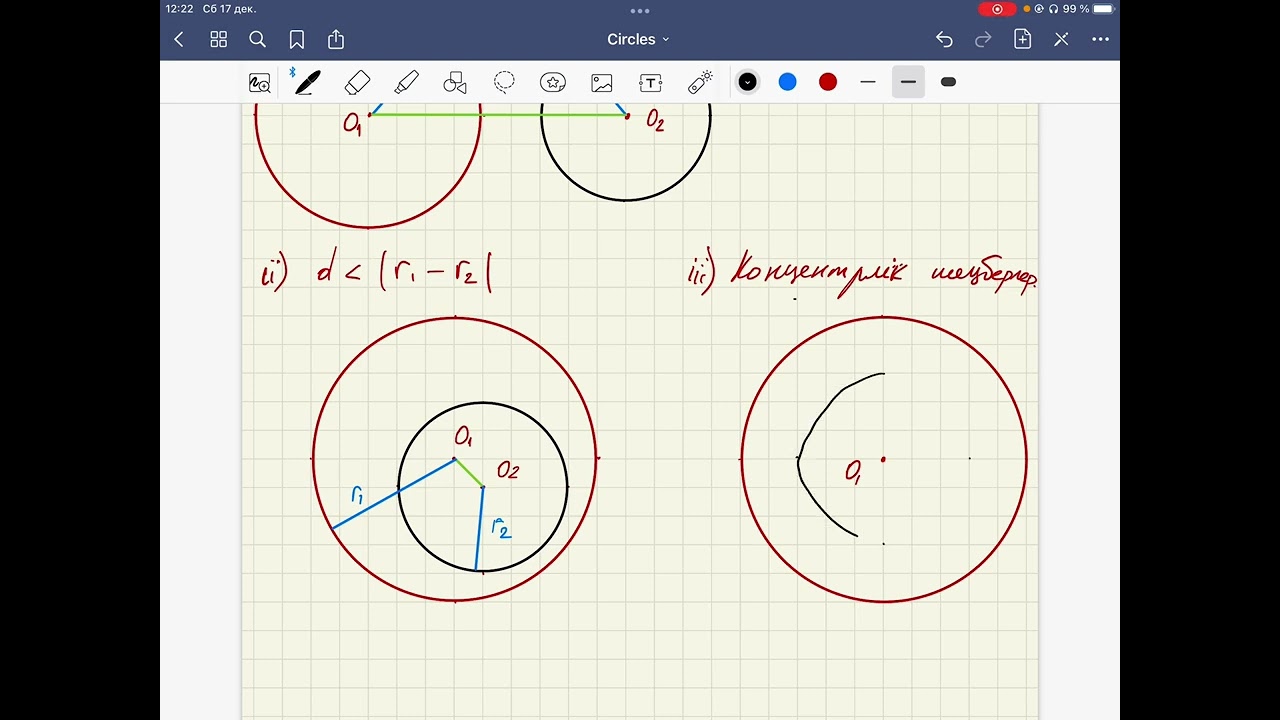Image resolution: width=1280 pixels, height=720 pixels.
Task: Open the Elements sticker tool
Action: pyautogui.click(x=553, y=82)
